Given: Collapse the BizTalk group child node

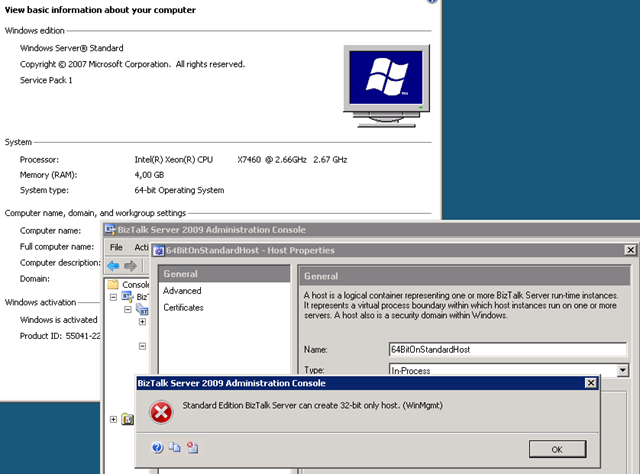Looking at the screenshot, I should (128, 309).
